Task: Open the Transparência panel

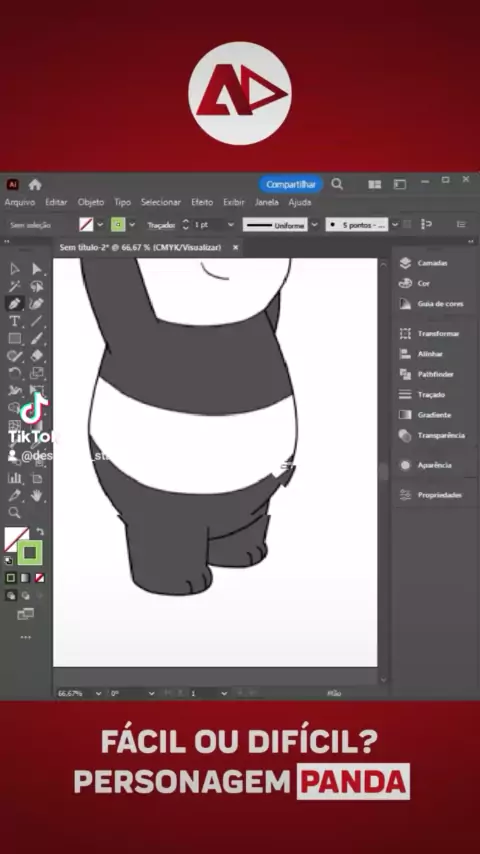Action: tap(433, 435)
